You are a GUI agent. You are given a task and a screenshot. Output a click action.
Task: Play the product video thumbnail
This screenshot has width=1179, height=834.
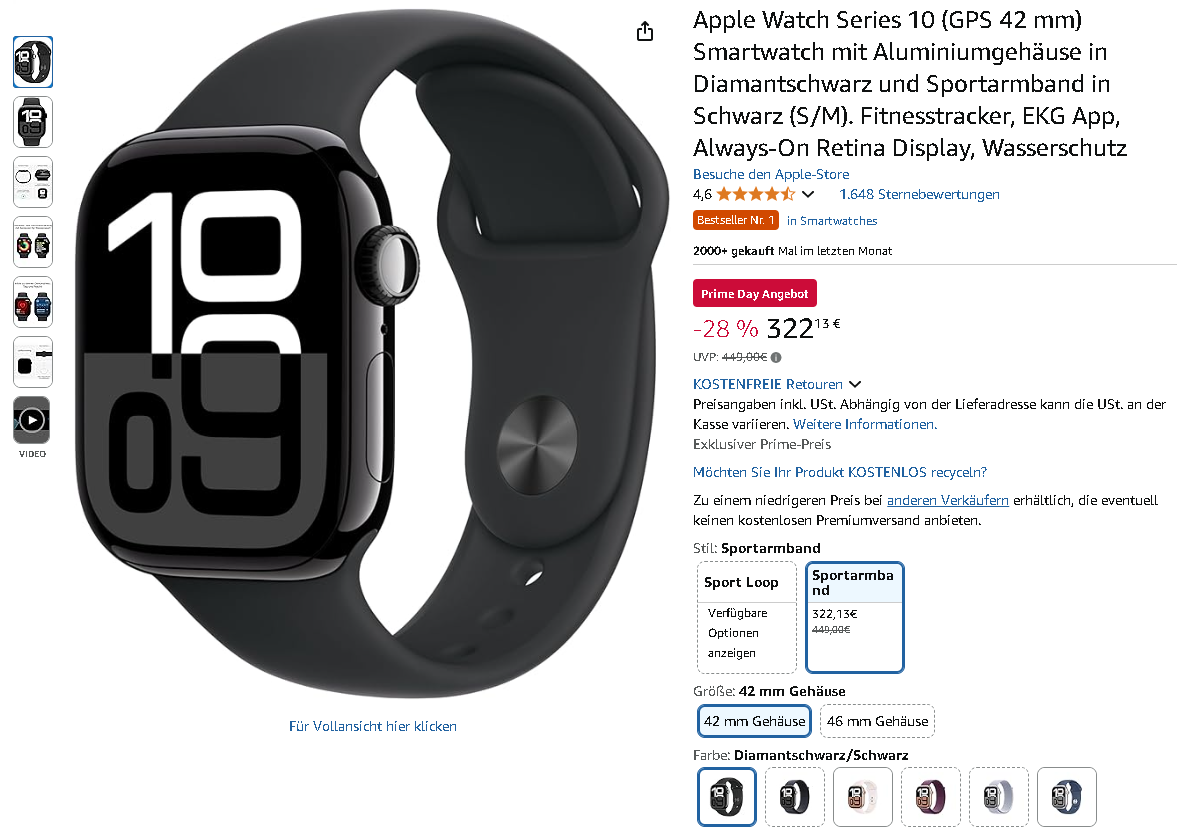point(32,420)
